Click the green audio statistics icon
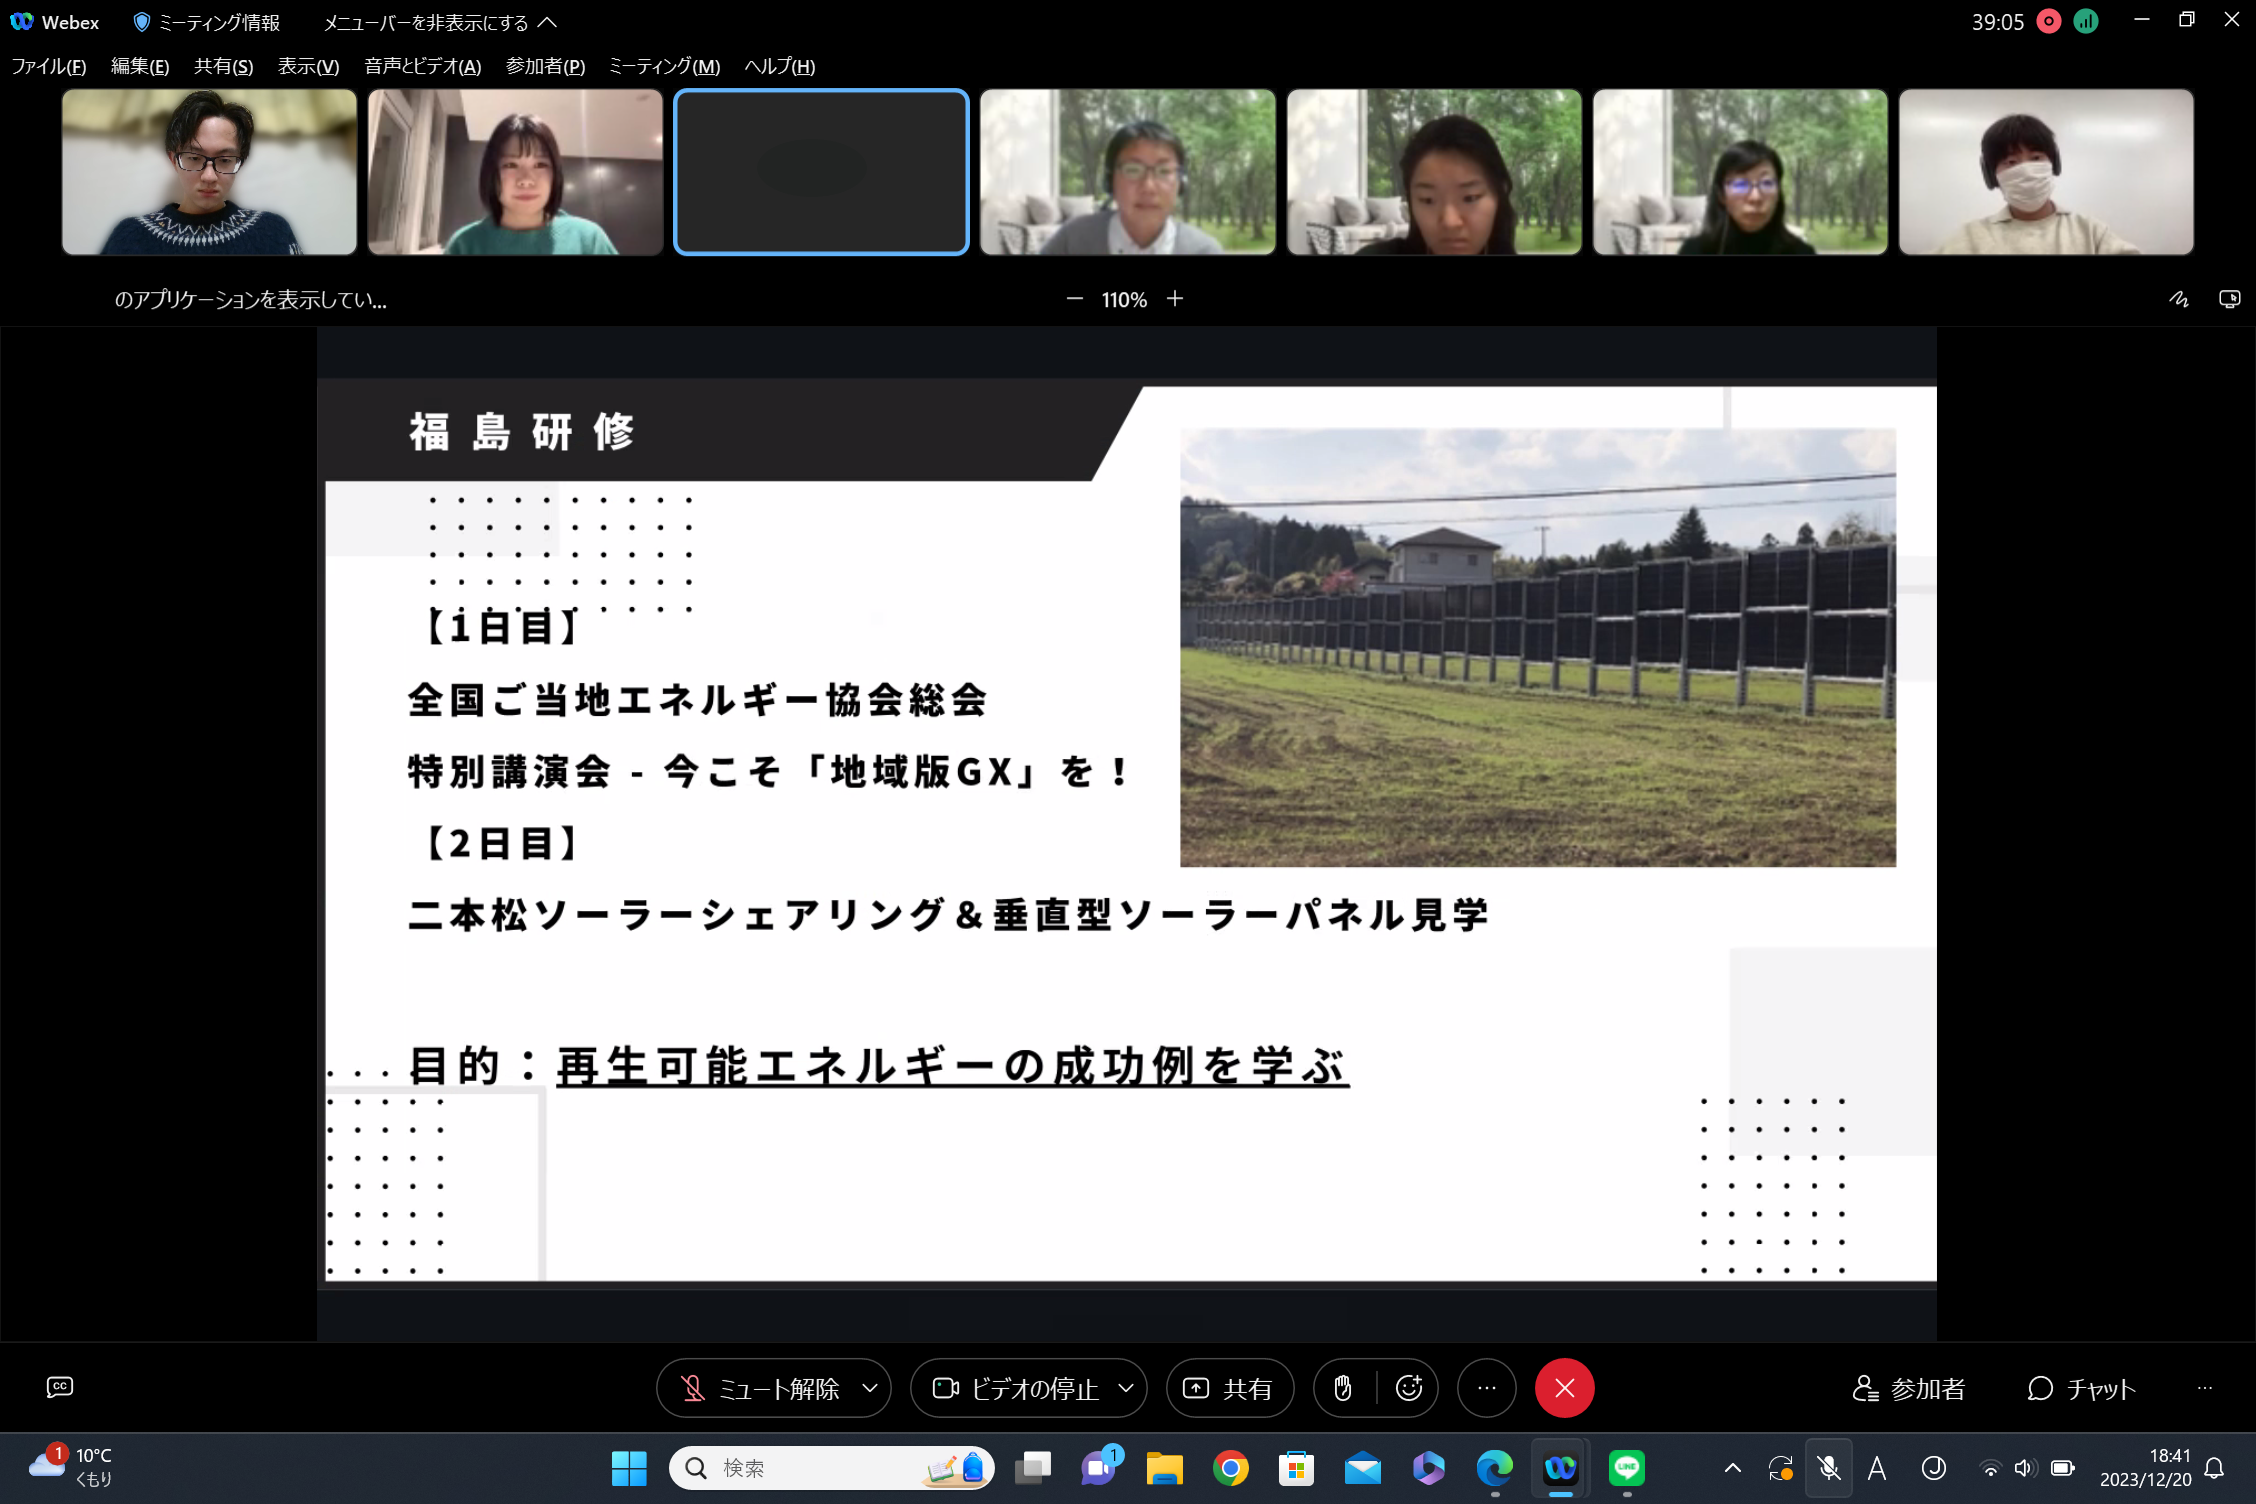The width and height of the screenshot is (2256, 1504). (x=2086, y=22)
